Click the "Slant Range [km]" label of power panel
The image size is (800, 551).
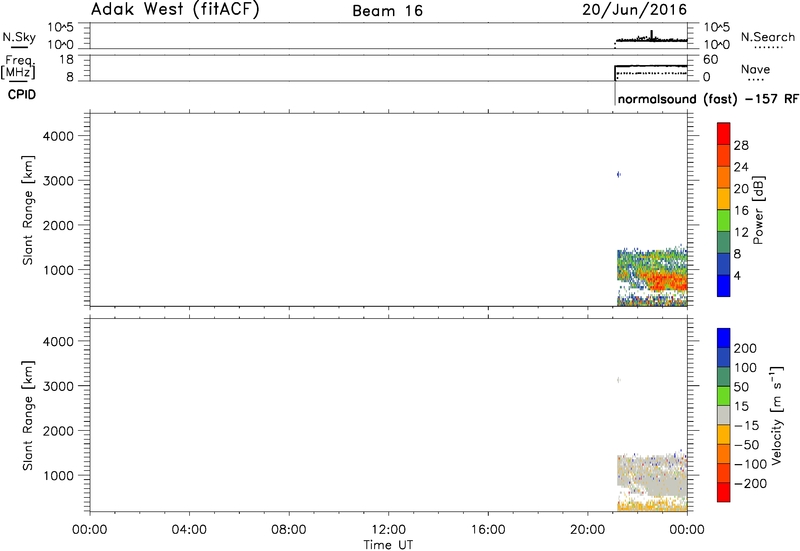tap(28, 210)
